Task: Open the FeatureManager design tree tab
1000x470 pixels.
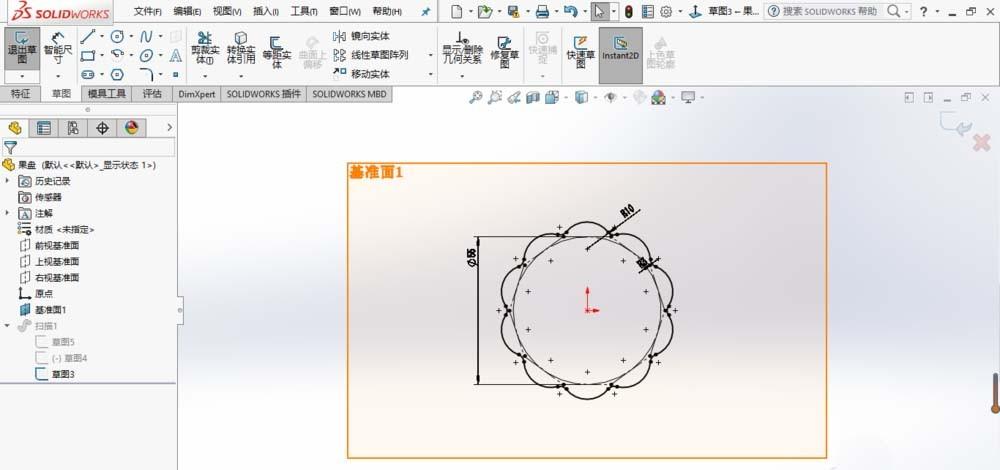Action: (15, 128)
